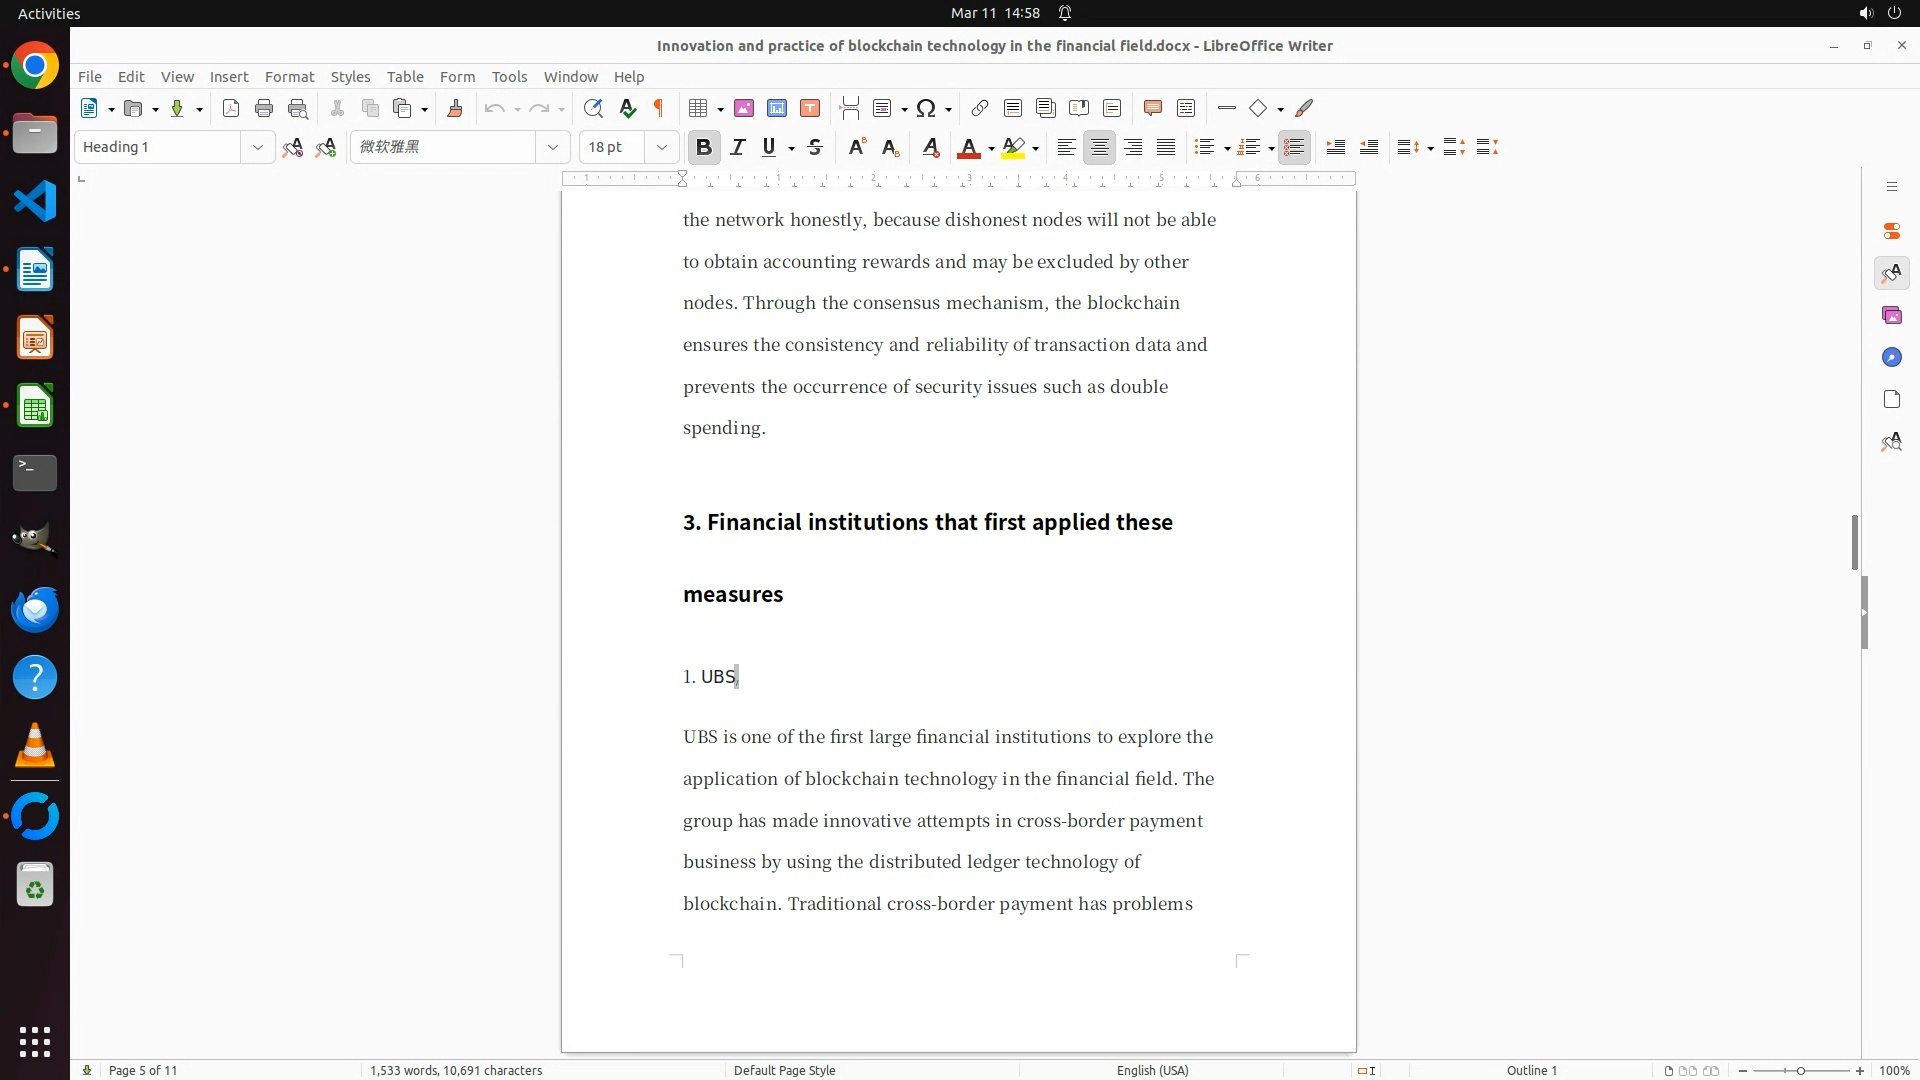Click the Default Page Style status label
Screen dimensions: 1920x1080
coord(784,1070)
